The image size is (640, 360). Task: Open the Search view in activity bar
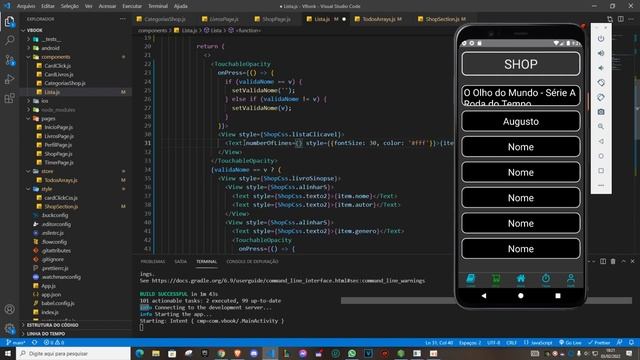[9, 40]
